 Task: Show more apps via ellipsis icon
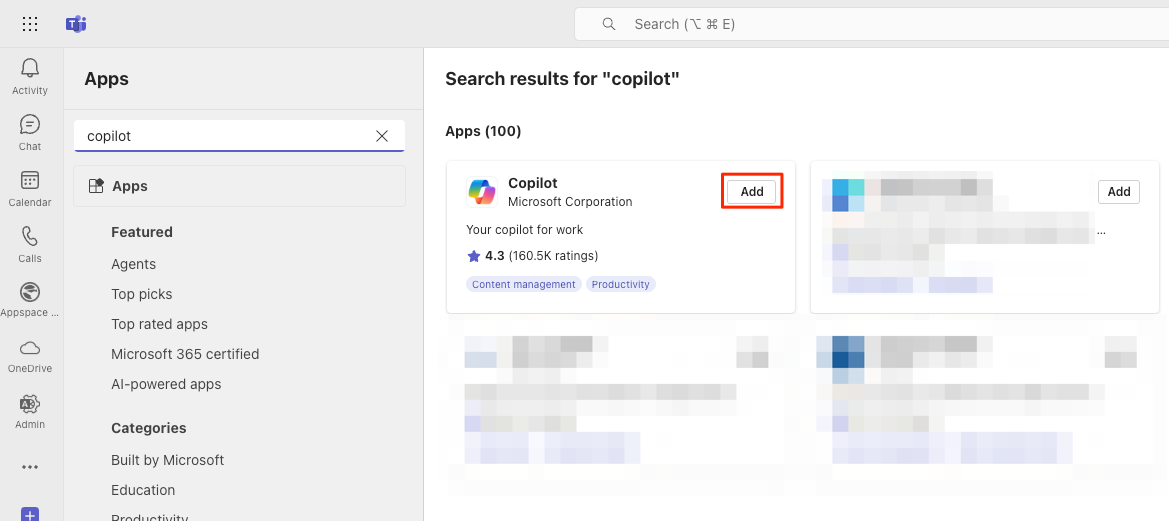point(30,467)
